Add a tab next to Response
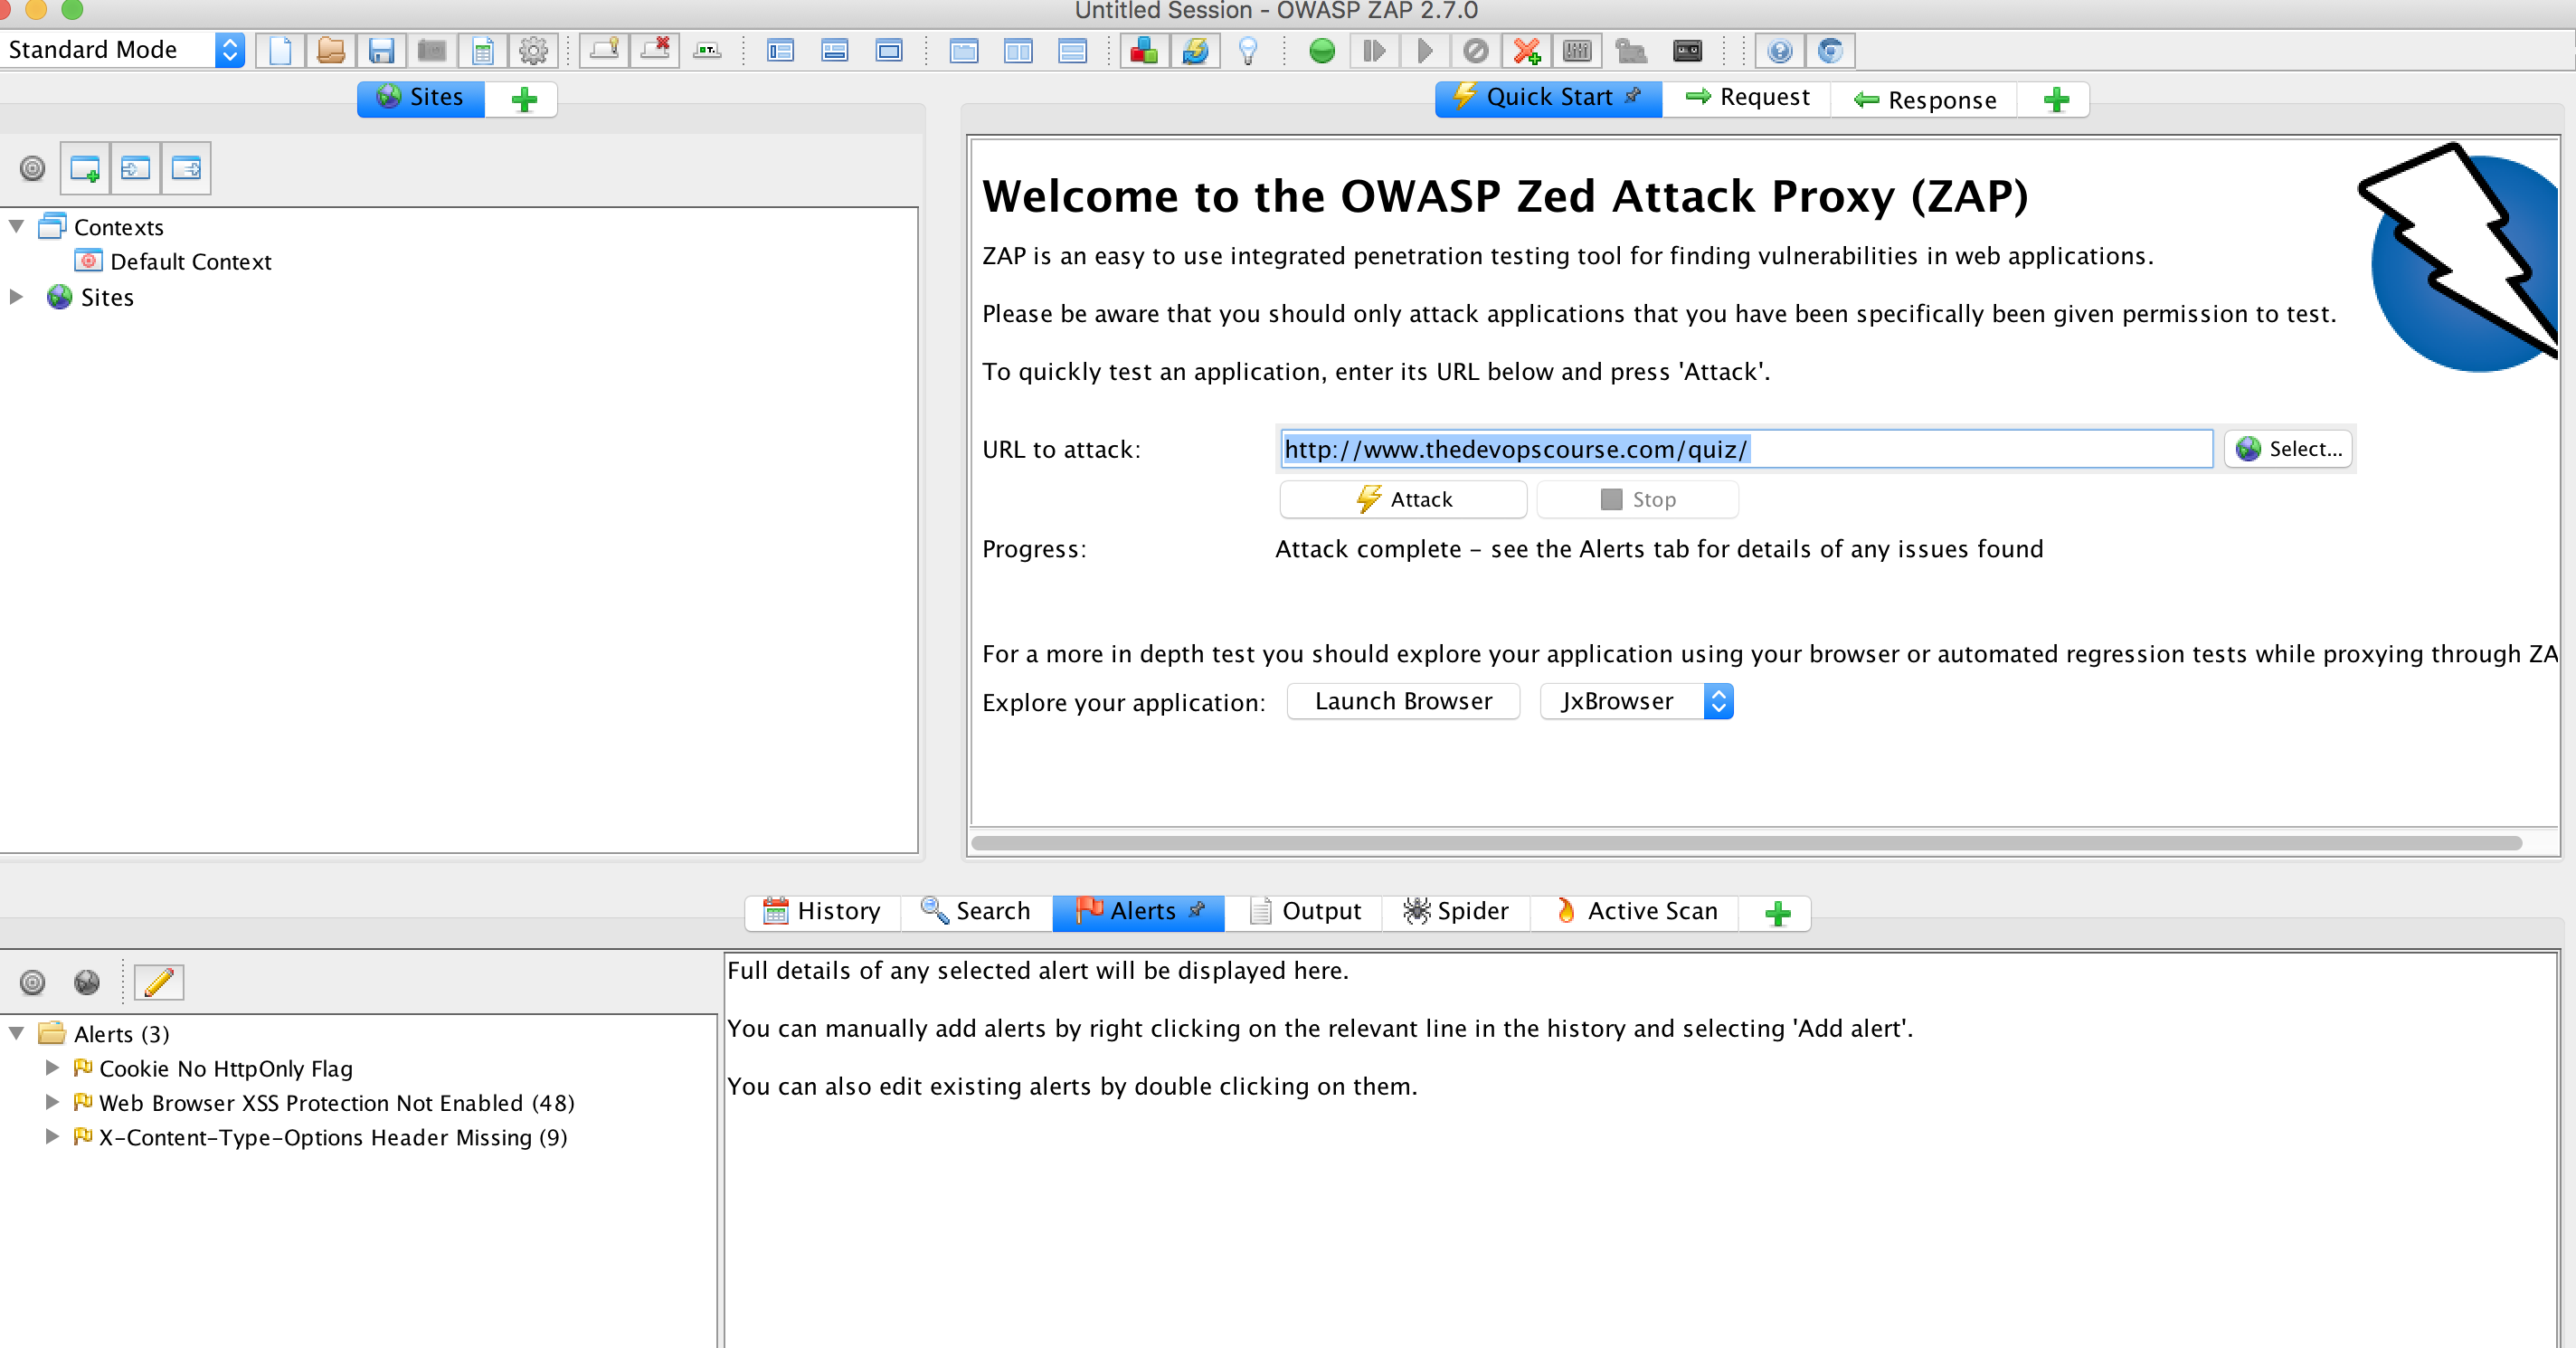The width and height of the screenshot is (2576, 1348). 2055,99
